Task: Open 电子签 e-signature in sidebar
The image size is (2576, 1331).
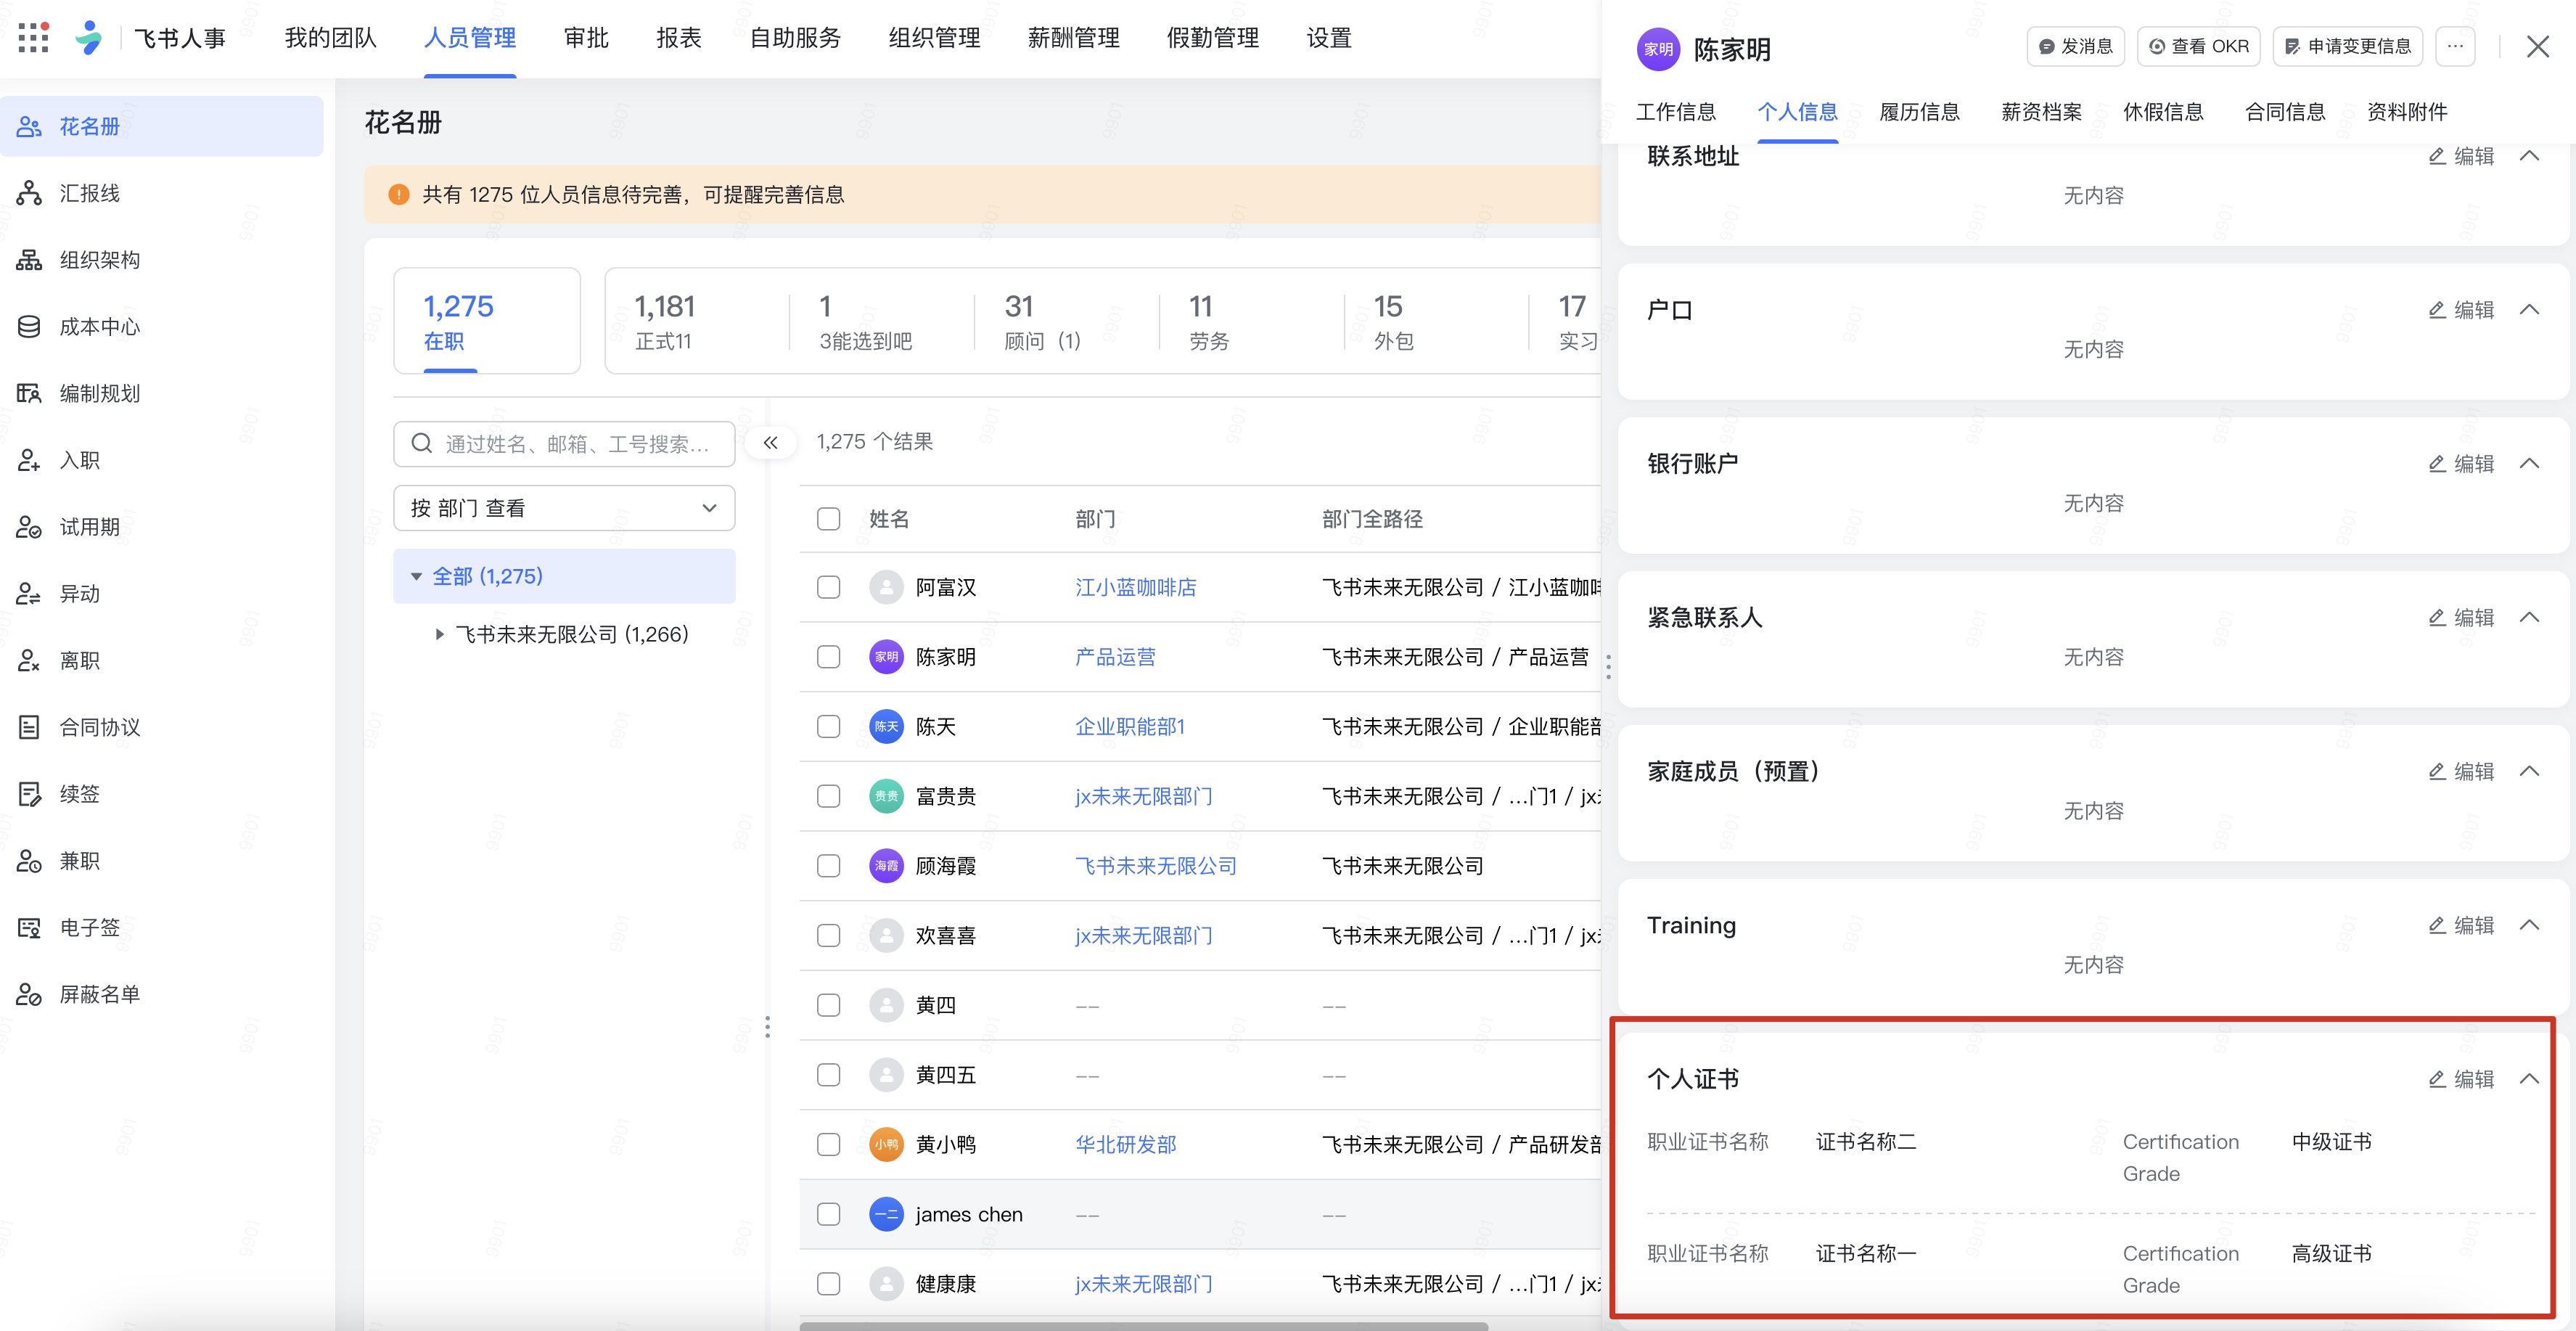Action: 162,927
